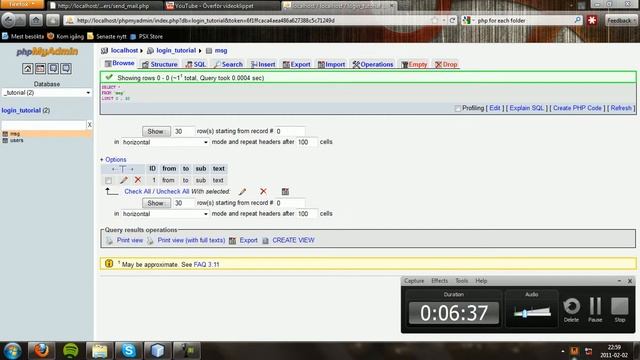Click the upper starting record number field
This screenshot has width=640, height=360.
point(290,131)
